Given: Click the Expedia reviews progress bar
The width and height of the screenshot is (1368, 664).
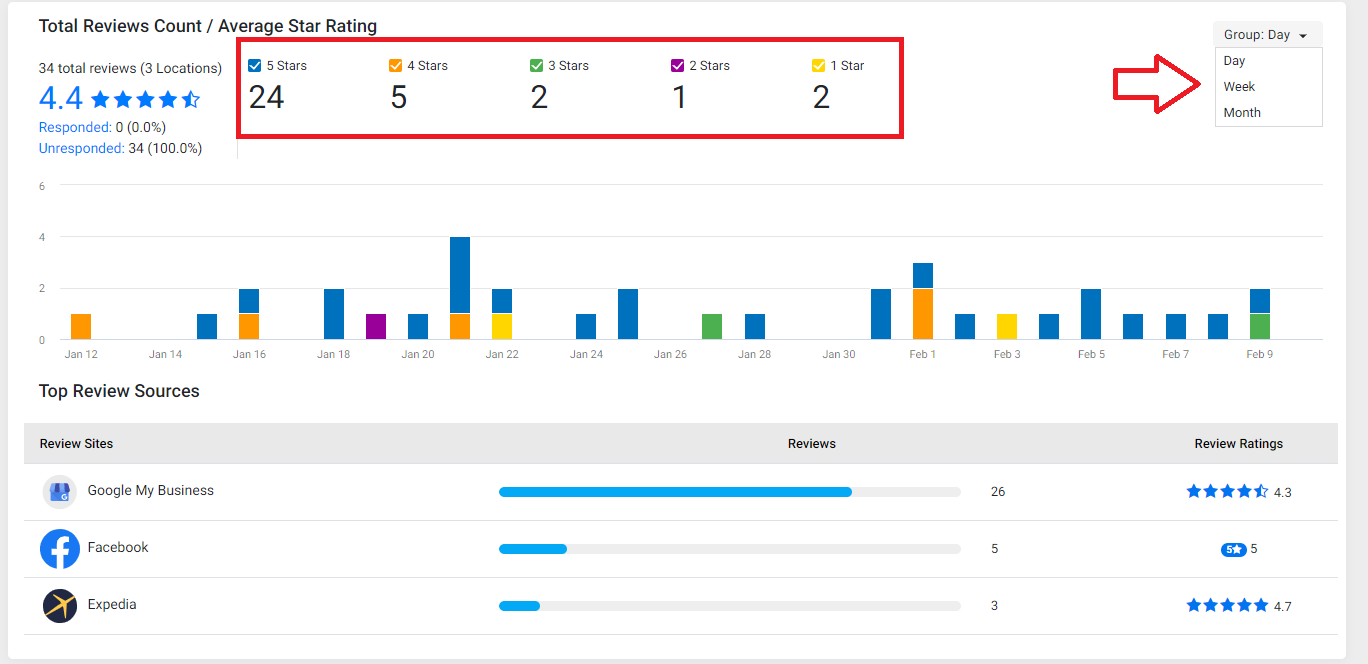Looking at the screenshot, I should click(x=729, y=606).
